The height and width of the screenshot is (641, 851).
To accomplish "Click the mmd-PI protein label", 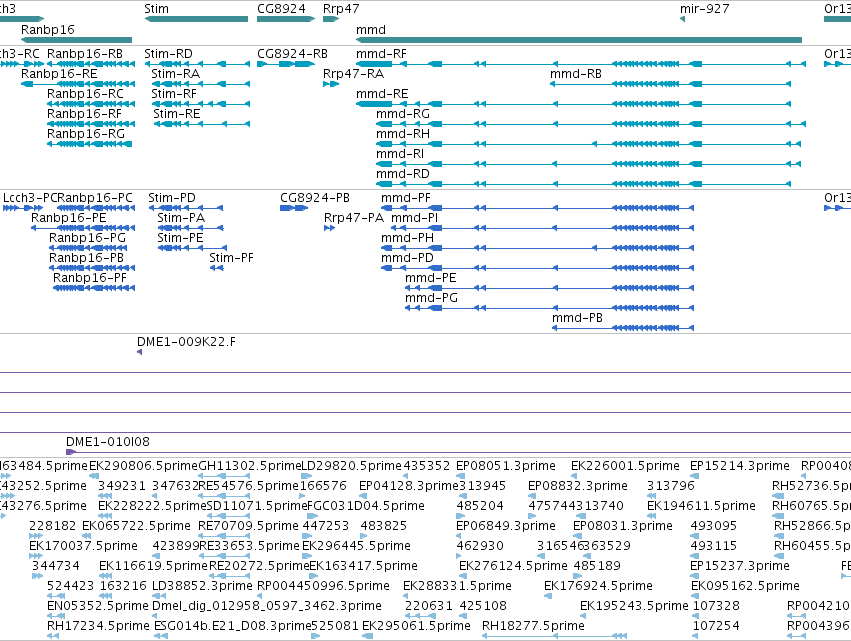I will point(415,218).
